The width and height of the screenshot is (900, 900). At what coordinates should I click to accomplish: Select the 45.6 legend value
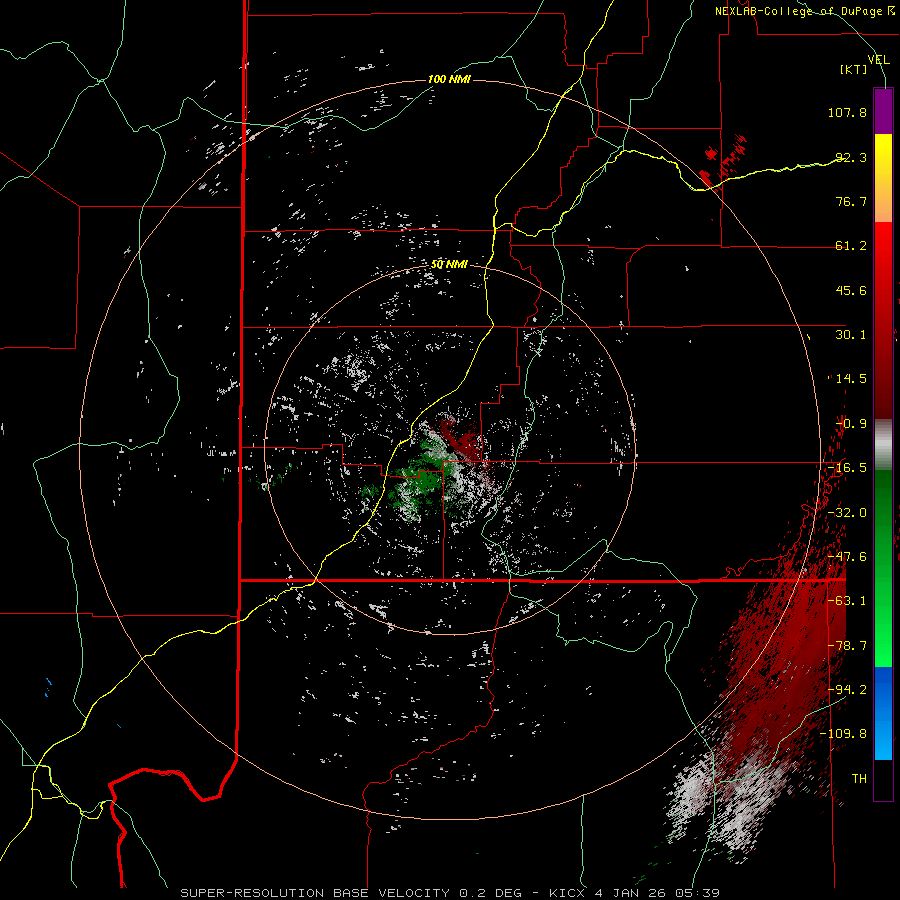coord(851,290)
